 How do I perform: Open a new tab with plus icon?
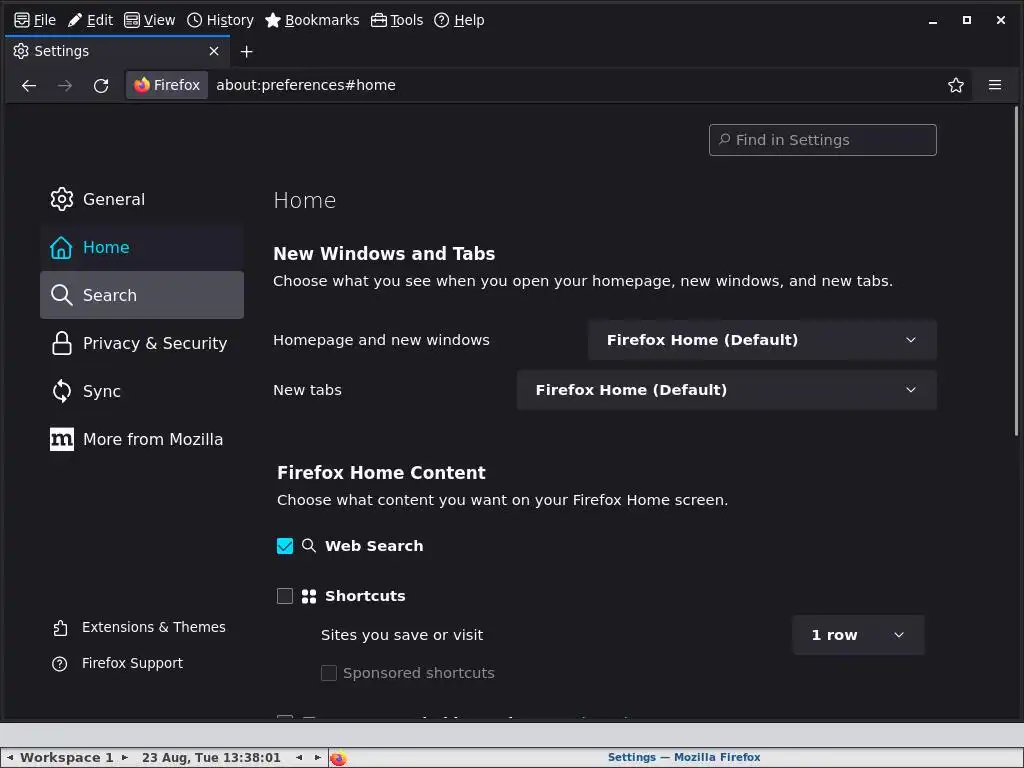point(246,52)
